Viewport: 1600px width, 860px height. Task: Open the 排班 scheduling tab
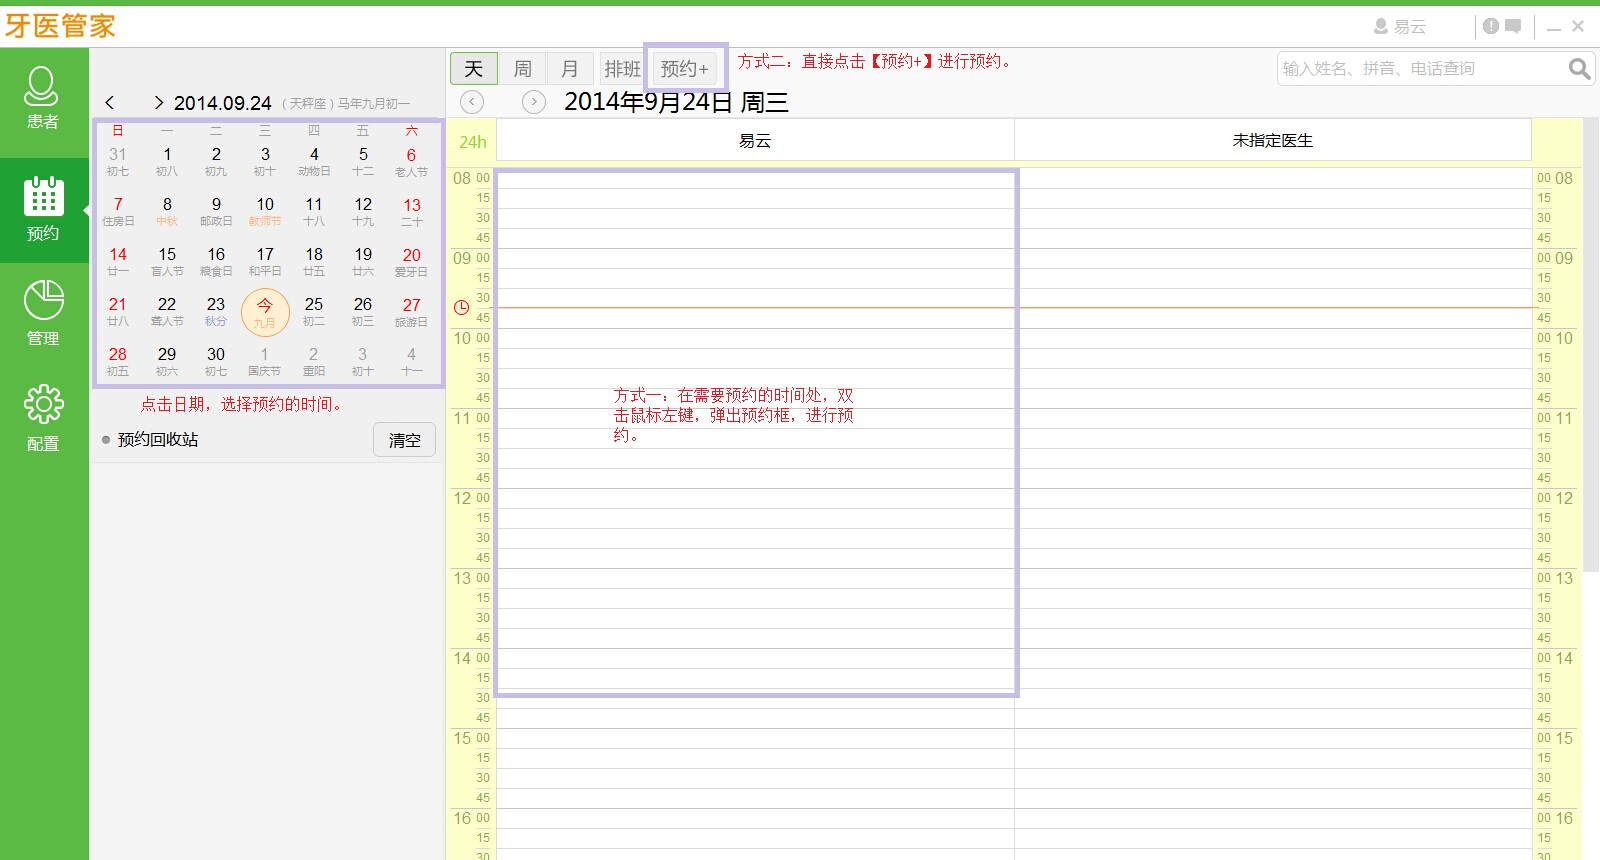pos(621,69)
